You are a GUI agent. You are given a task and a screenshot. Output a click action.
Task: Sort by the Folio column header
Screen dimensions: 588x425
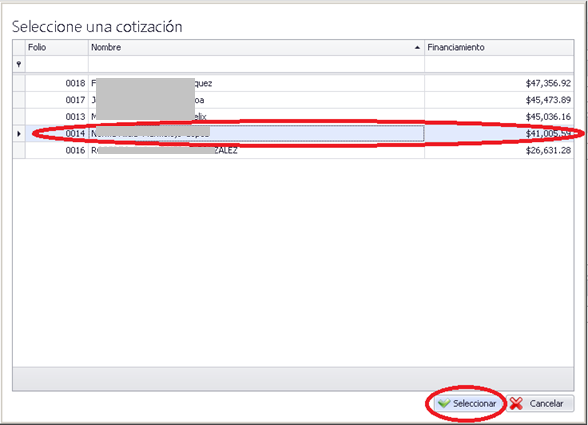point(57,47)
